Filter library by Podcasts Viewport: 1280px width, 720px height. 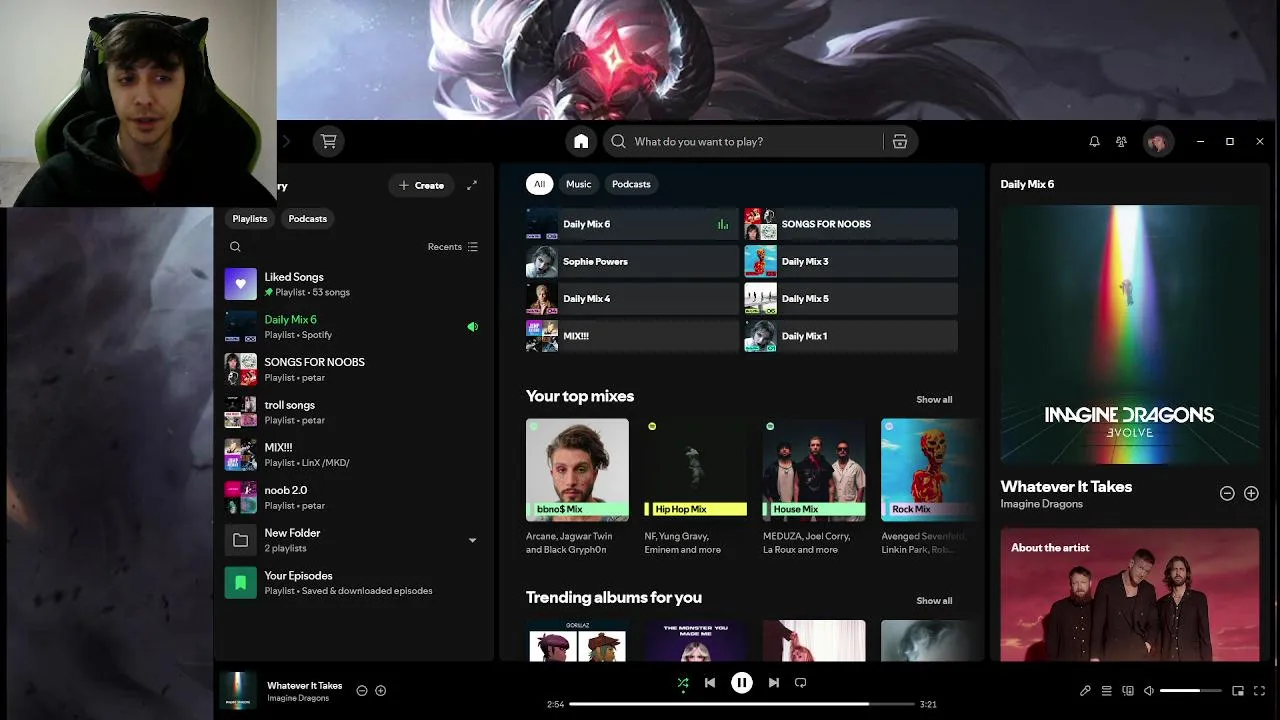coord(308,219)
